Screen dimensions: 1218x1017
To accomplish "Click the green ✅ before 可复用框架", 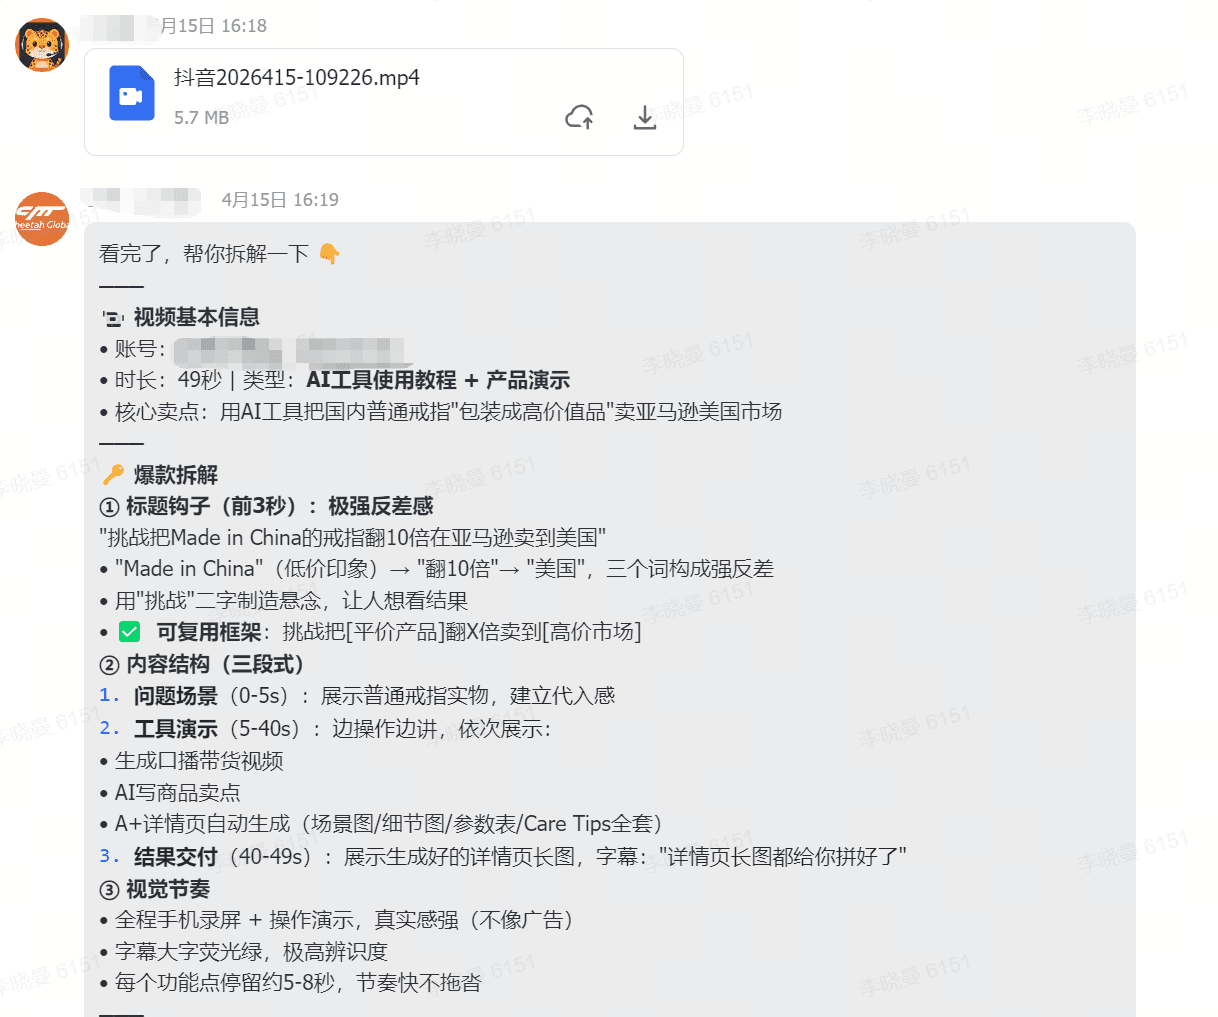I will (130, 631).
